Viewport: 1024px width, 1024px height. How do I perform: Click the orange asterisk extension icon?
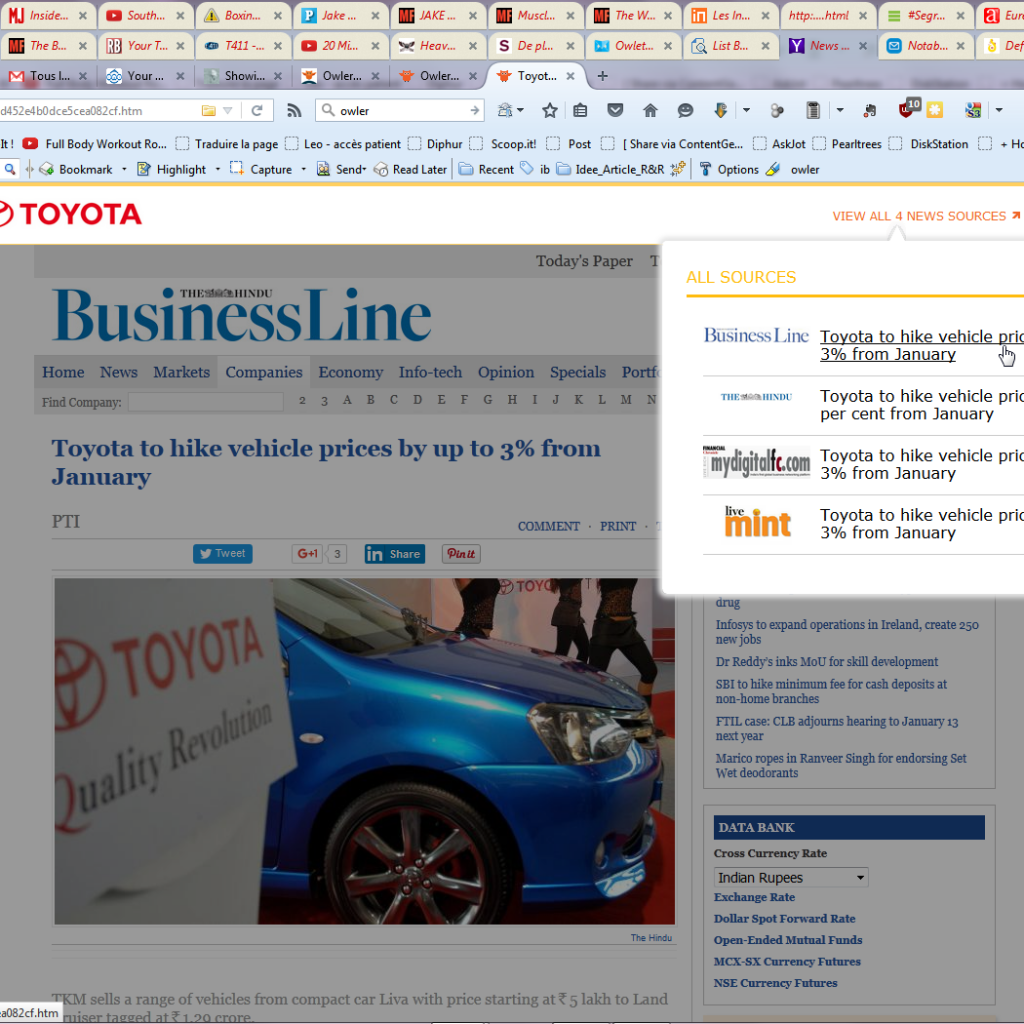[x=935, y=110]
